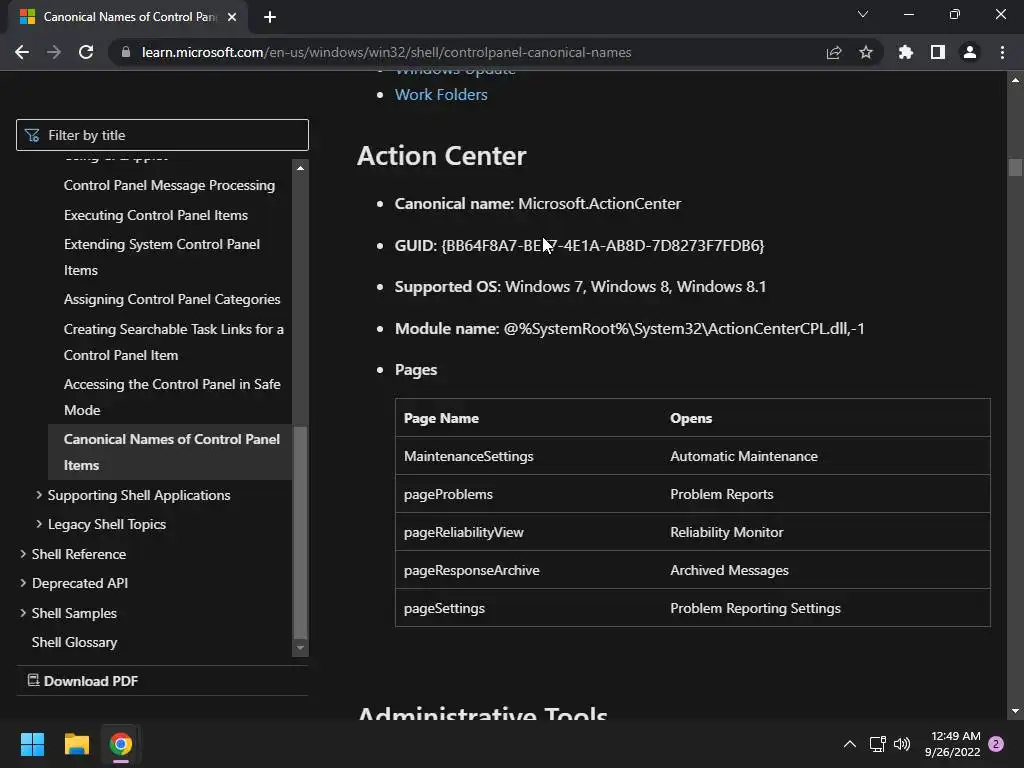
Task: Click the Action Center heading
Action: click(x=441, y=156)
